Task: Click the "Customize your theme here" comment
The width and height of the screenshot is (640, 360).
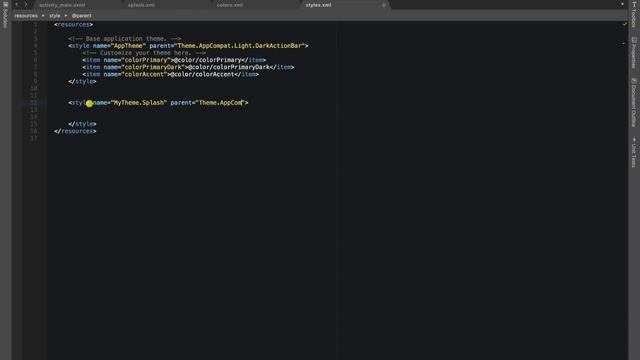Action: pos(144,53)
